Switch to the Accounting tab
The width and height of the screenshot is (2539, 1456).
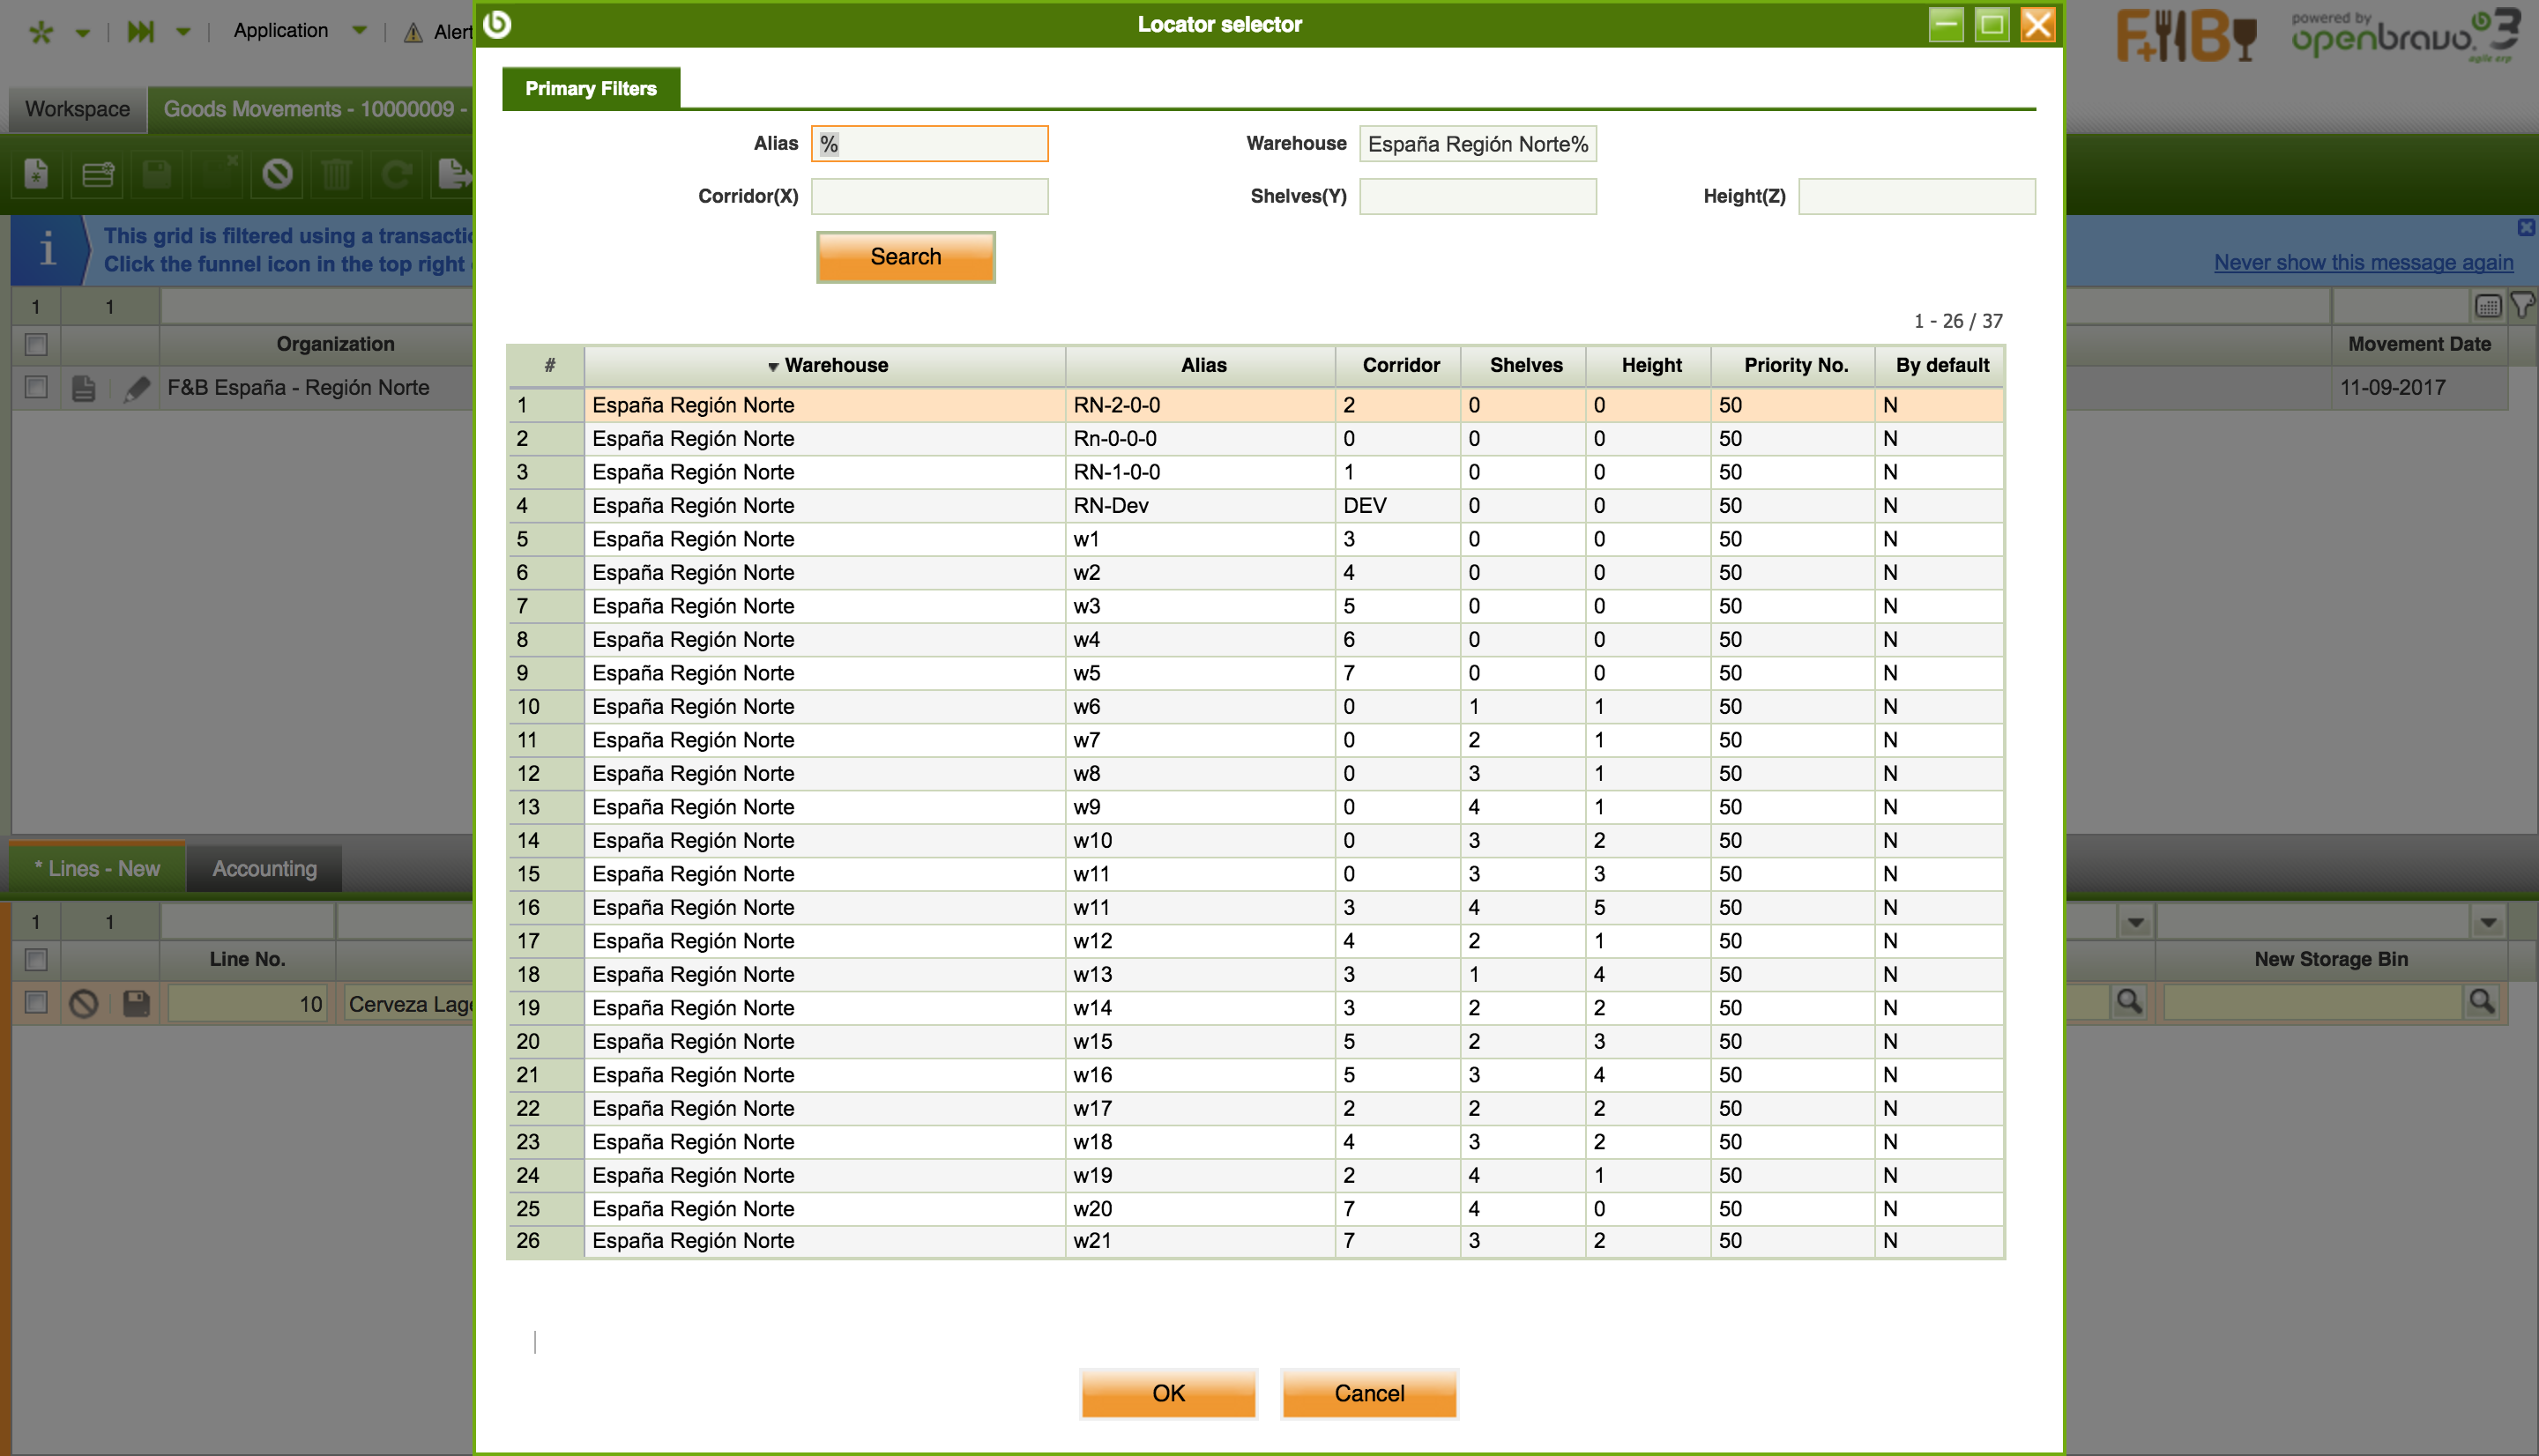[x=264, y=868]
